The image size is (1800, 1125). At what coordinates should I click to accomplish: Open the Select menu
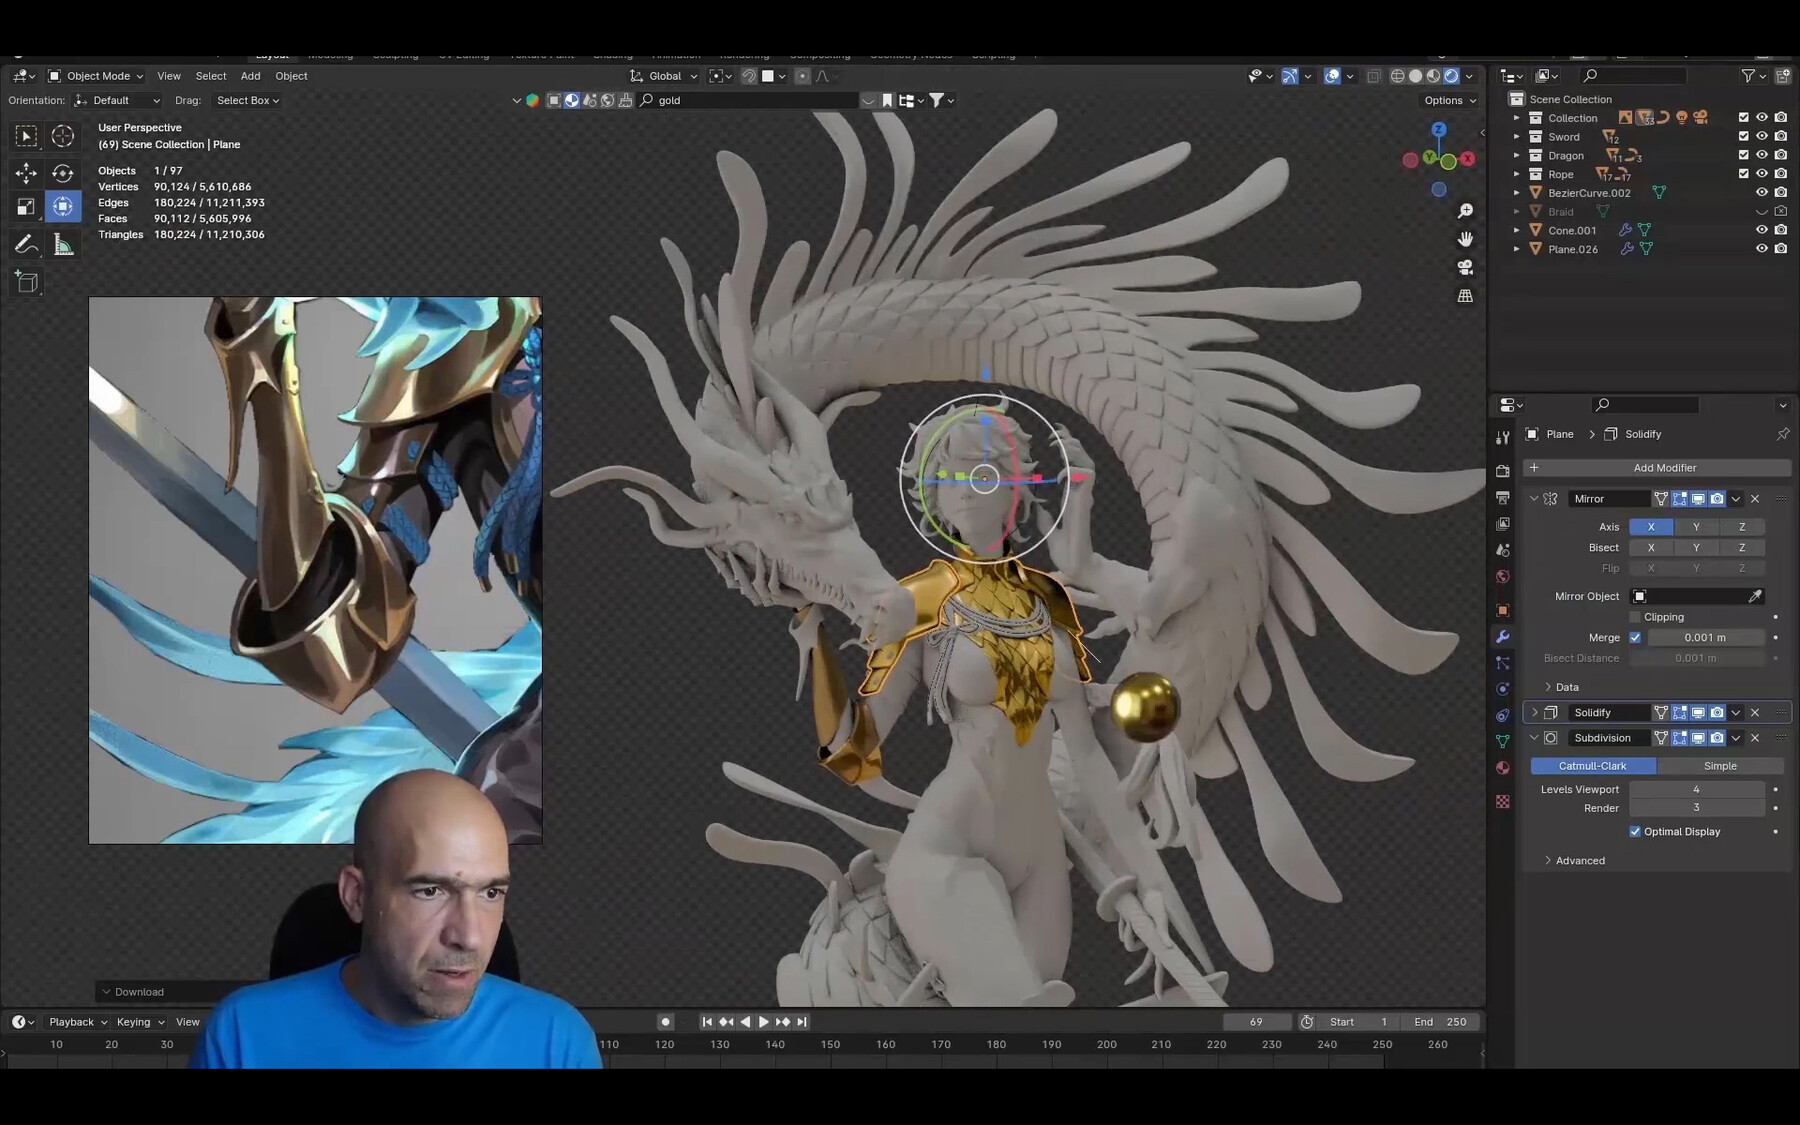click(211, 76)
